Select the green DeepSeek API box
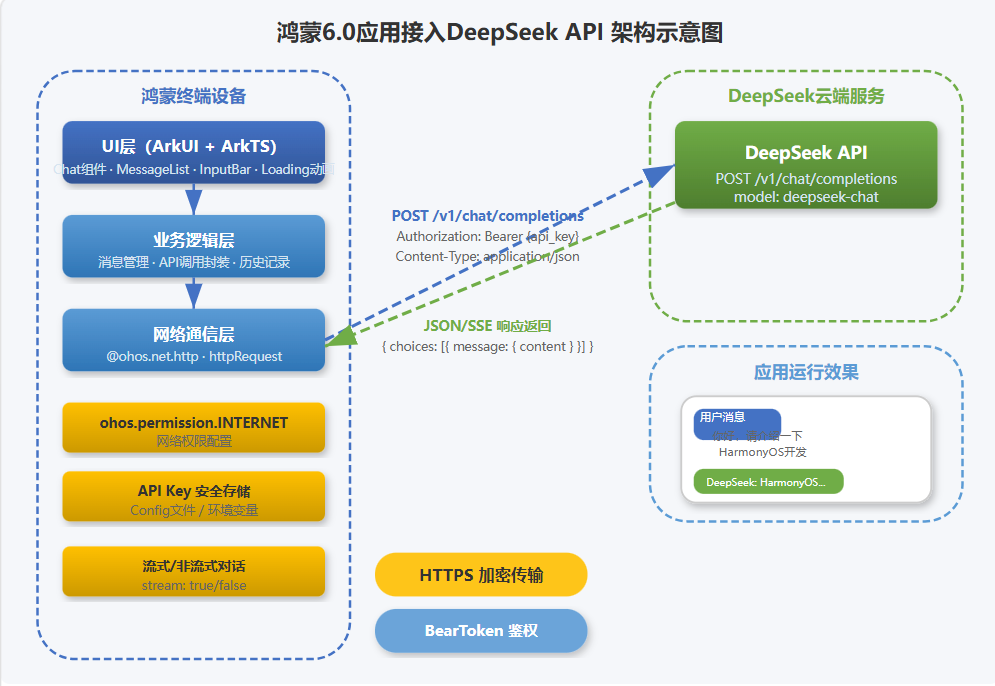The image size is (995, 686). (x=806, y=165)
